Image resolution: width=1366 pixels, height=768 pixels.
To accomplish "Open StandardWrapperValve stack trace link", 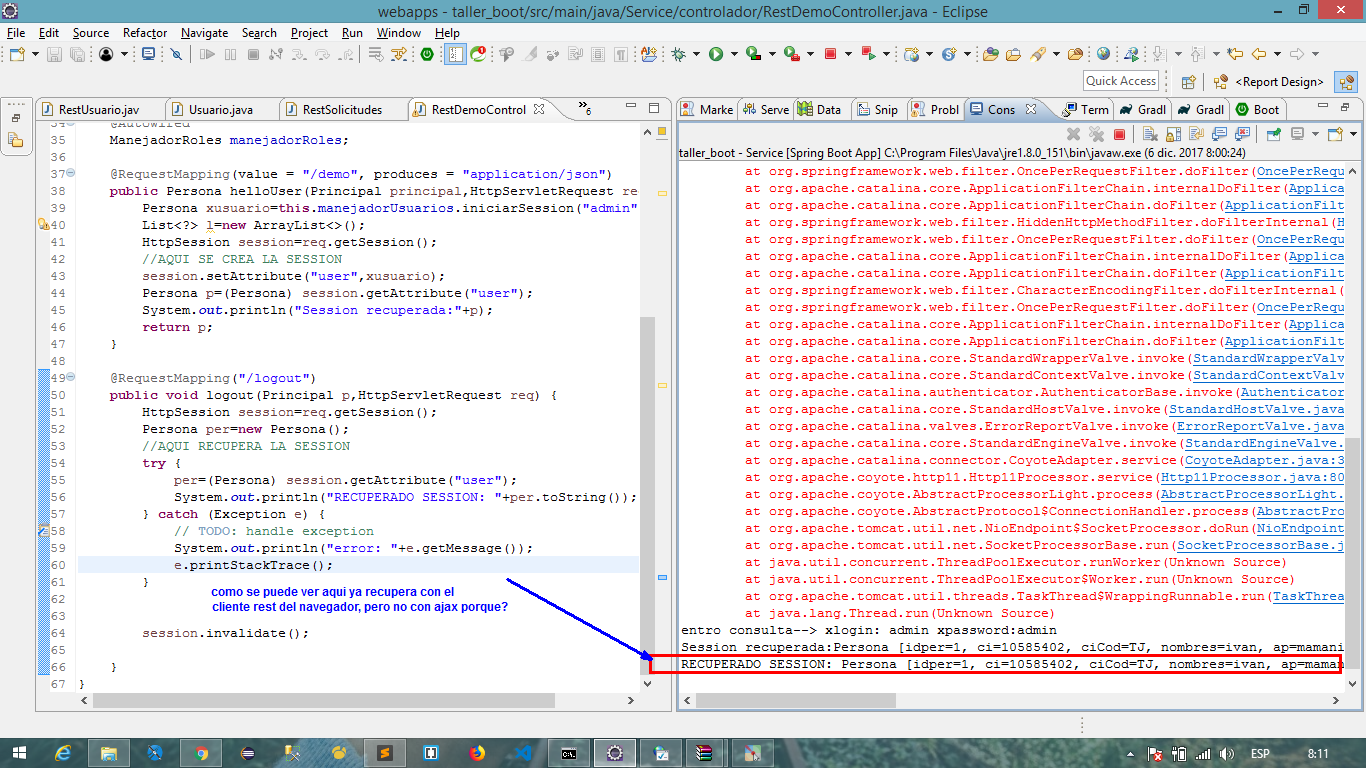I will (x=1268, y=358).
